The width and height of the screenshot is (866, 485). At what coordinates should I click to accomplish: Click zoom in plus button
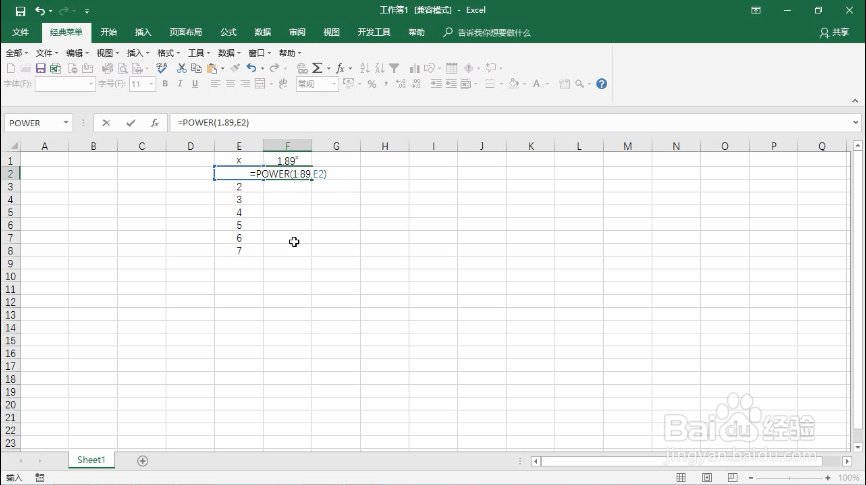point(827,478)
